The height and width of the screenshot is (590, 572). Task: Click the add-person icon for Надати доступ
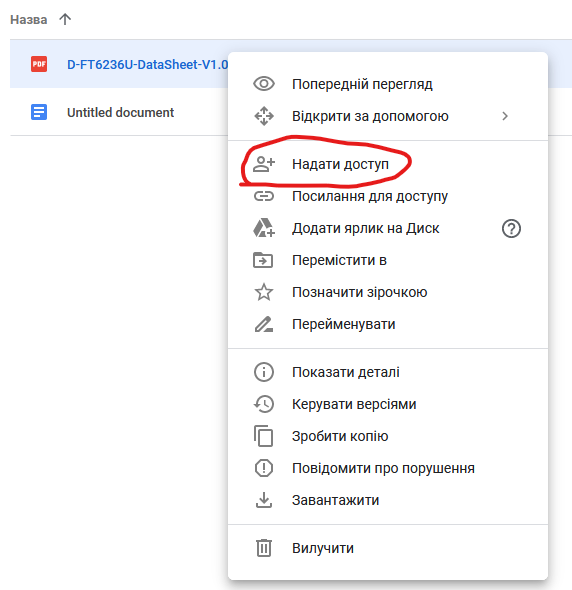(264, 164)
